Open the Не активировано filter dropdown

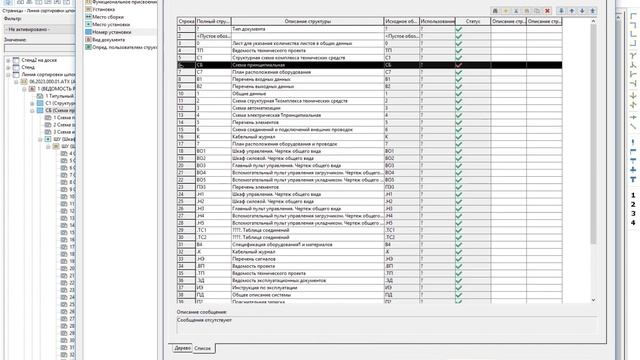[x=40, y=29]
